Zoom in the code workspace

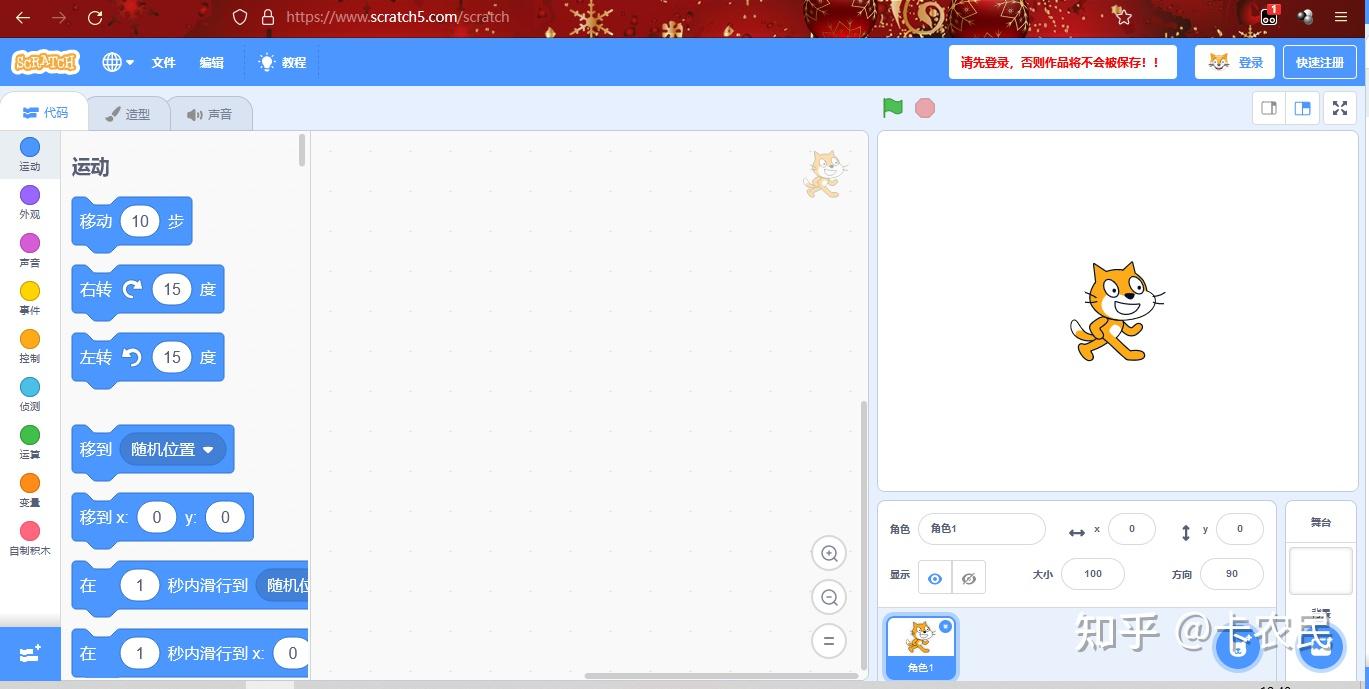click(829, 553)
